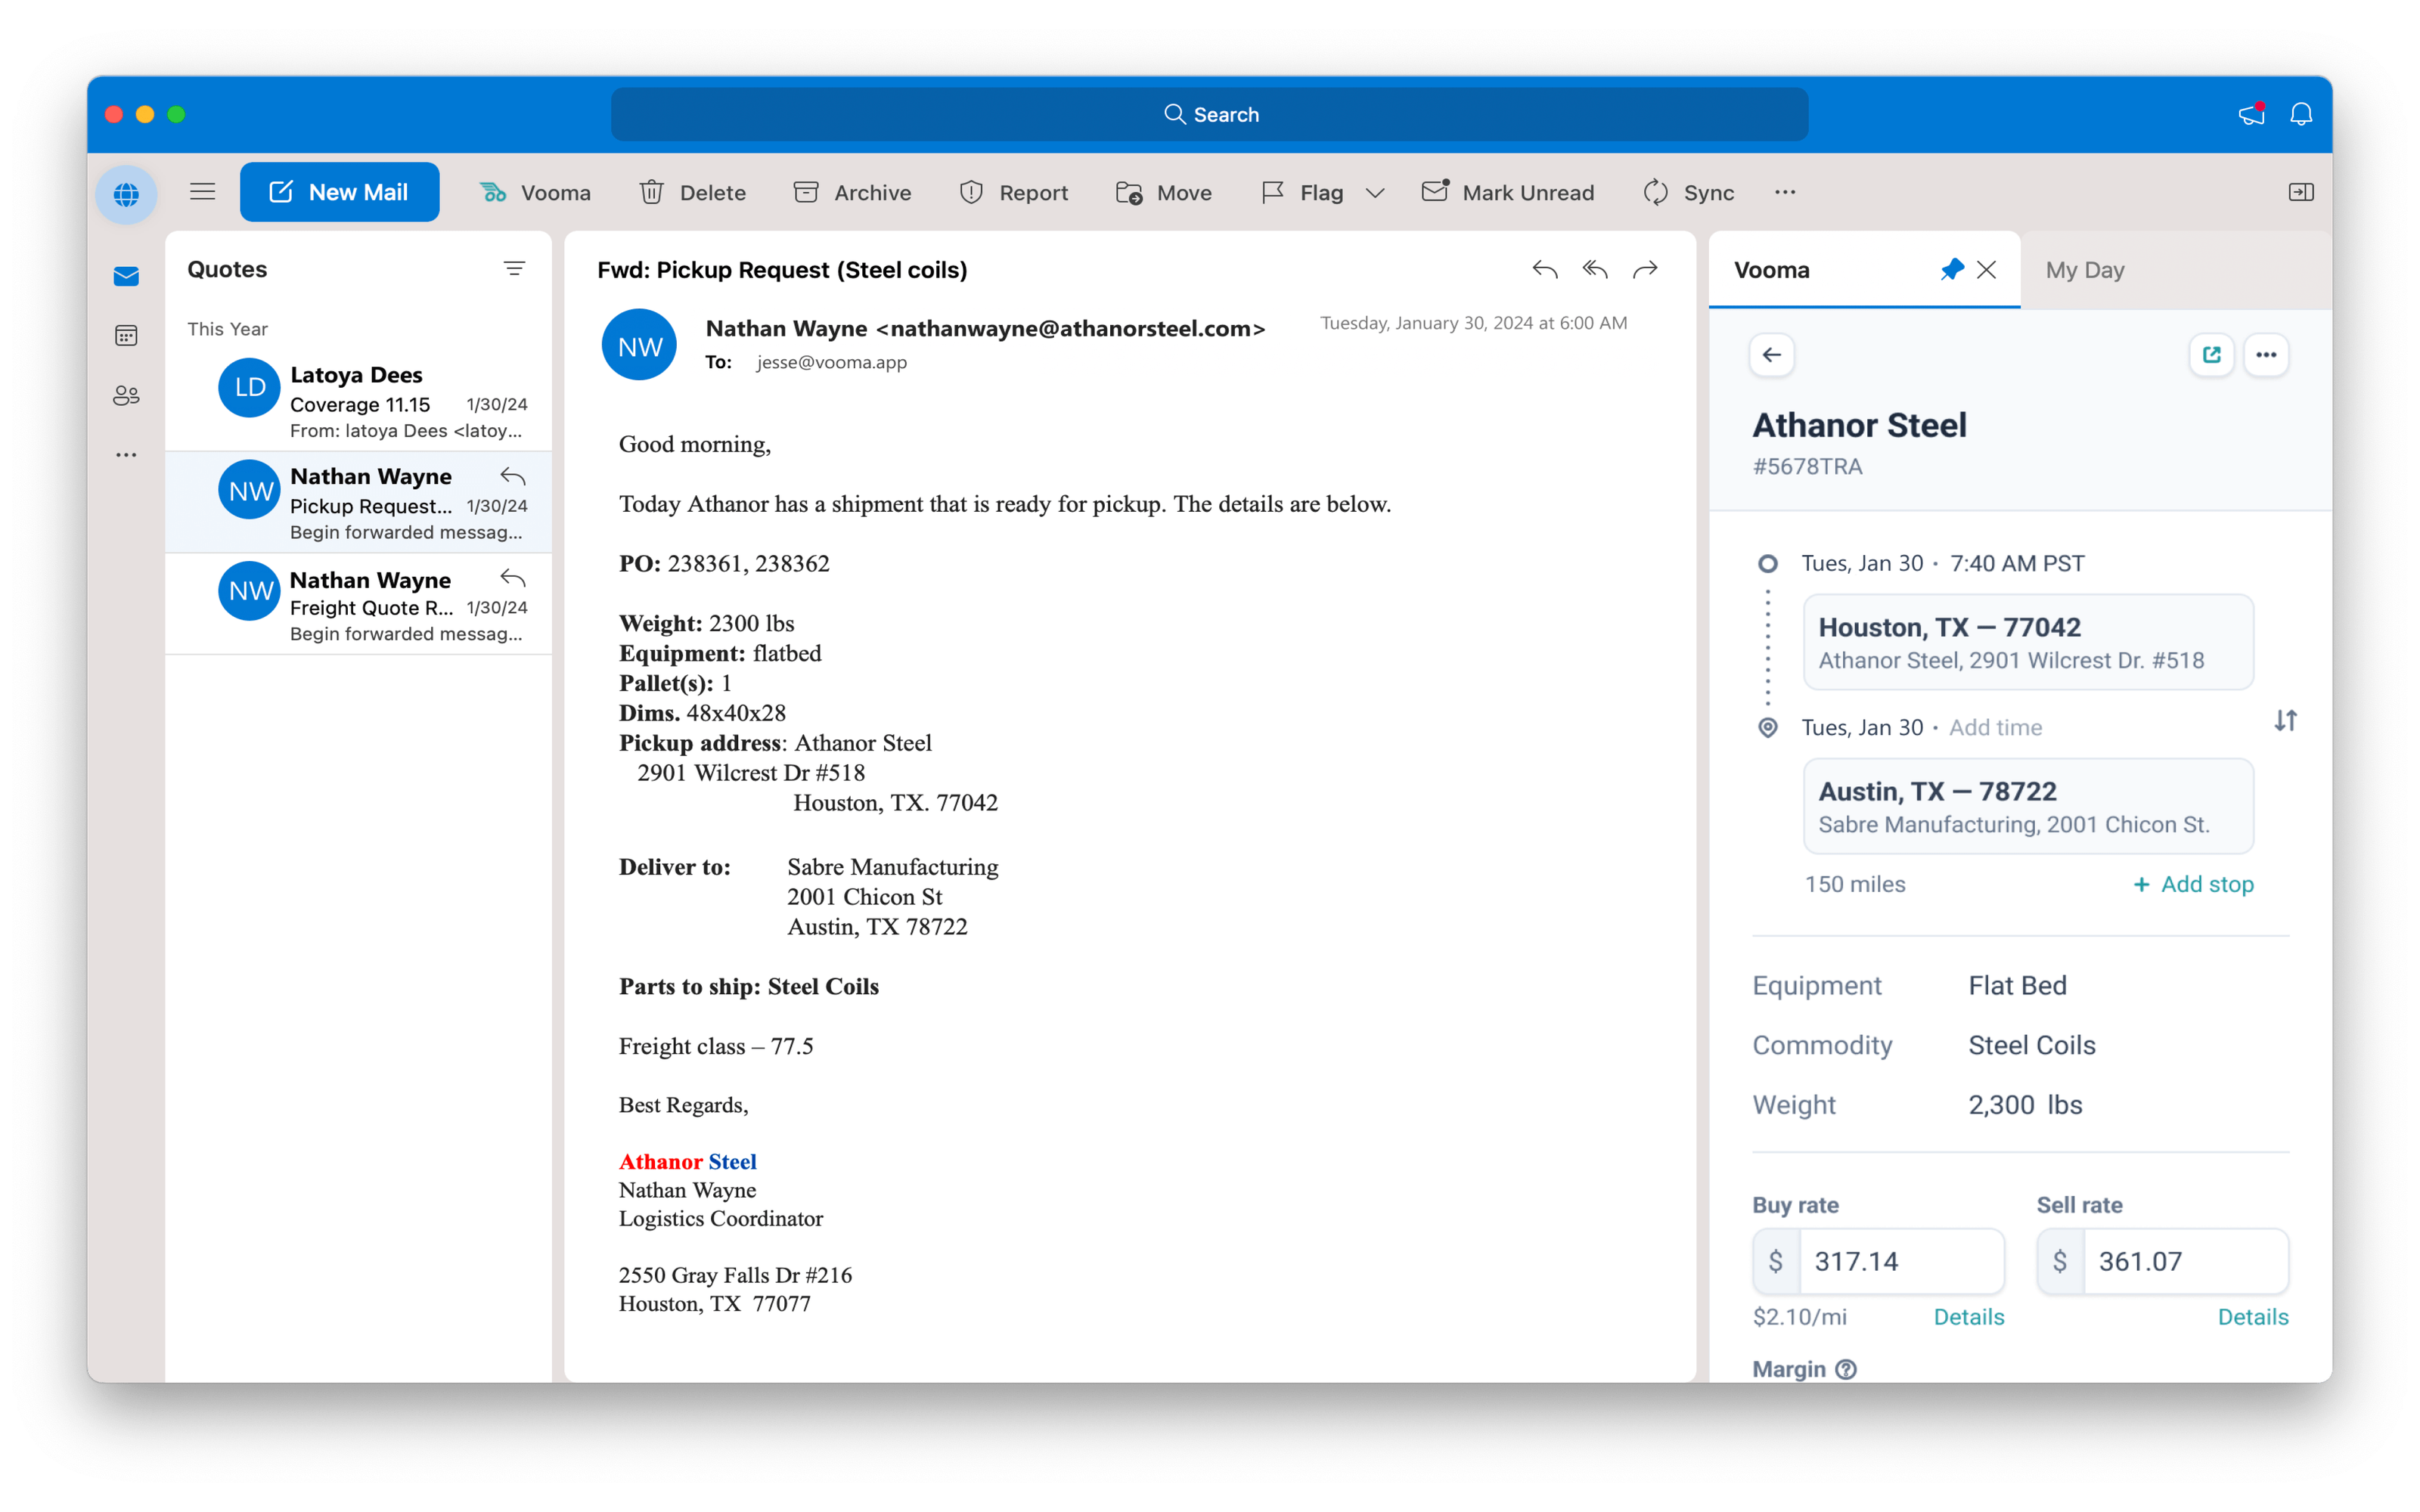Screen dimensions: 2420x1512
Task: Swap pickup and delivery stops
Action: tap(2285, 720)
